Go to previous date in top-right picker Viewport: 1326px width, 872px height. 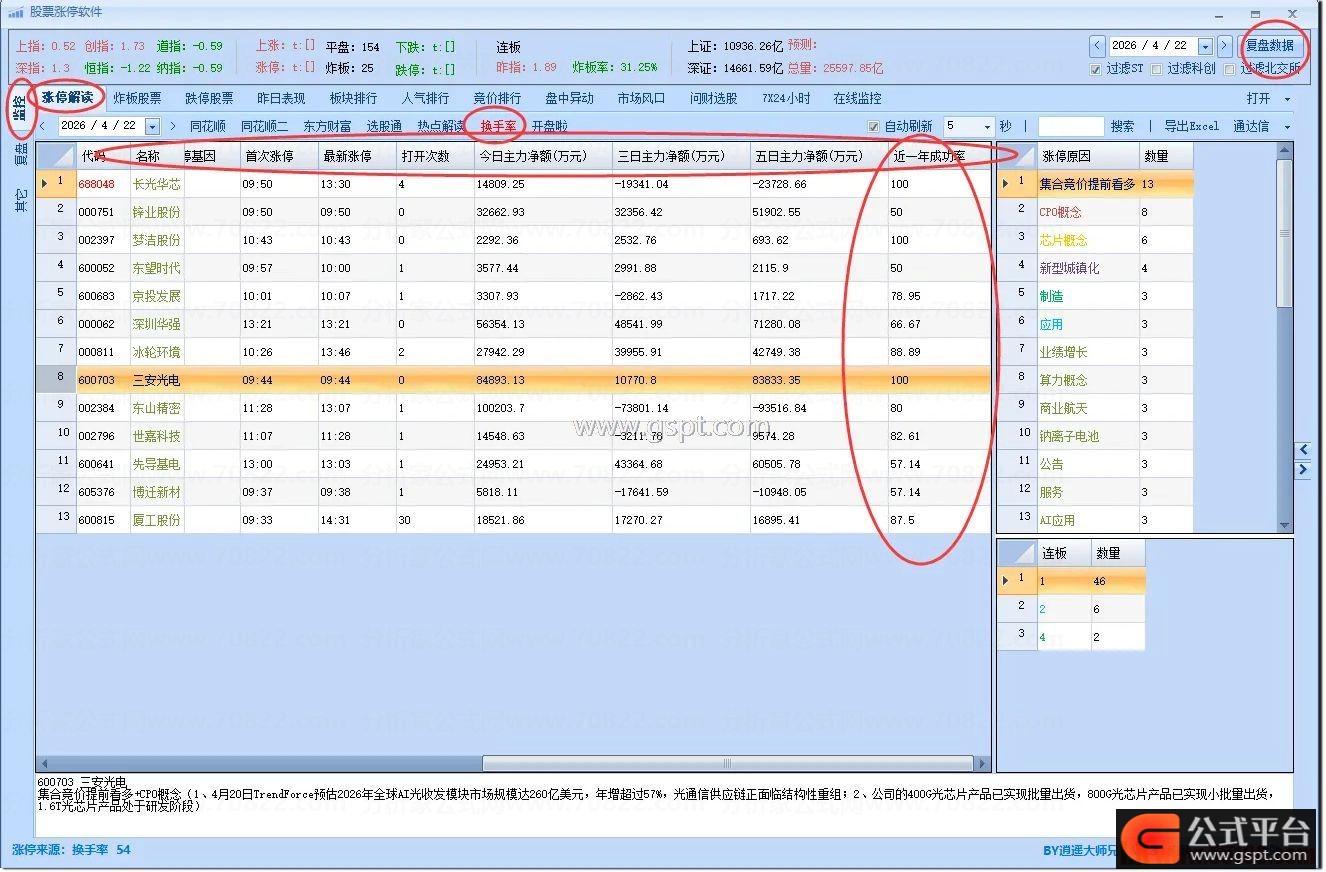coord(1097,46)
